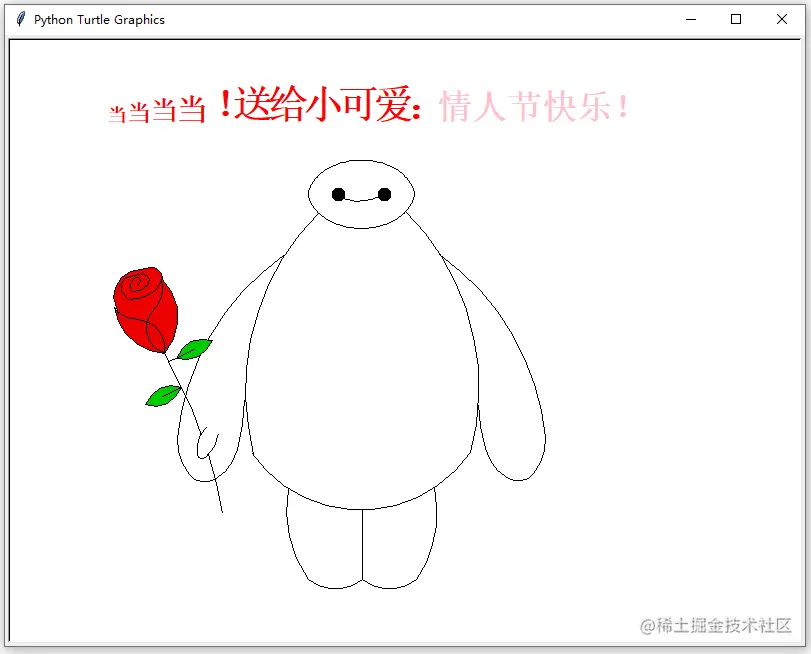Close the Python Turtle Graphics window
The image size is (811, 654).
[782, 19]
